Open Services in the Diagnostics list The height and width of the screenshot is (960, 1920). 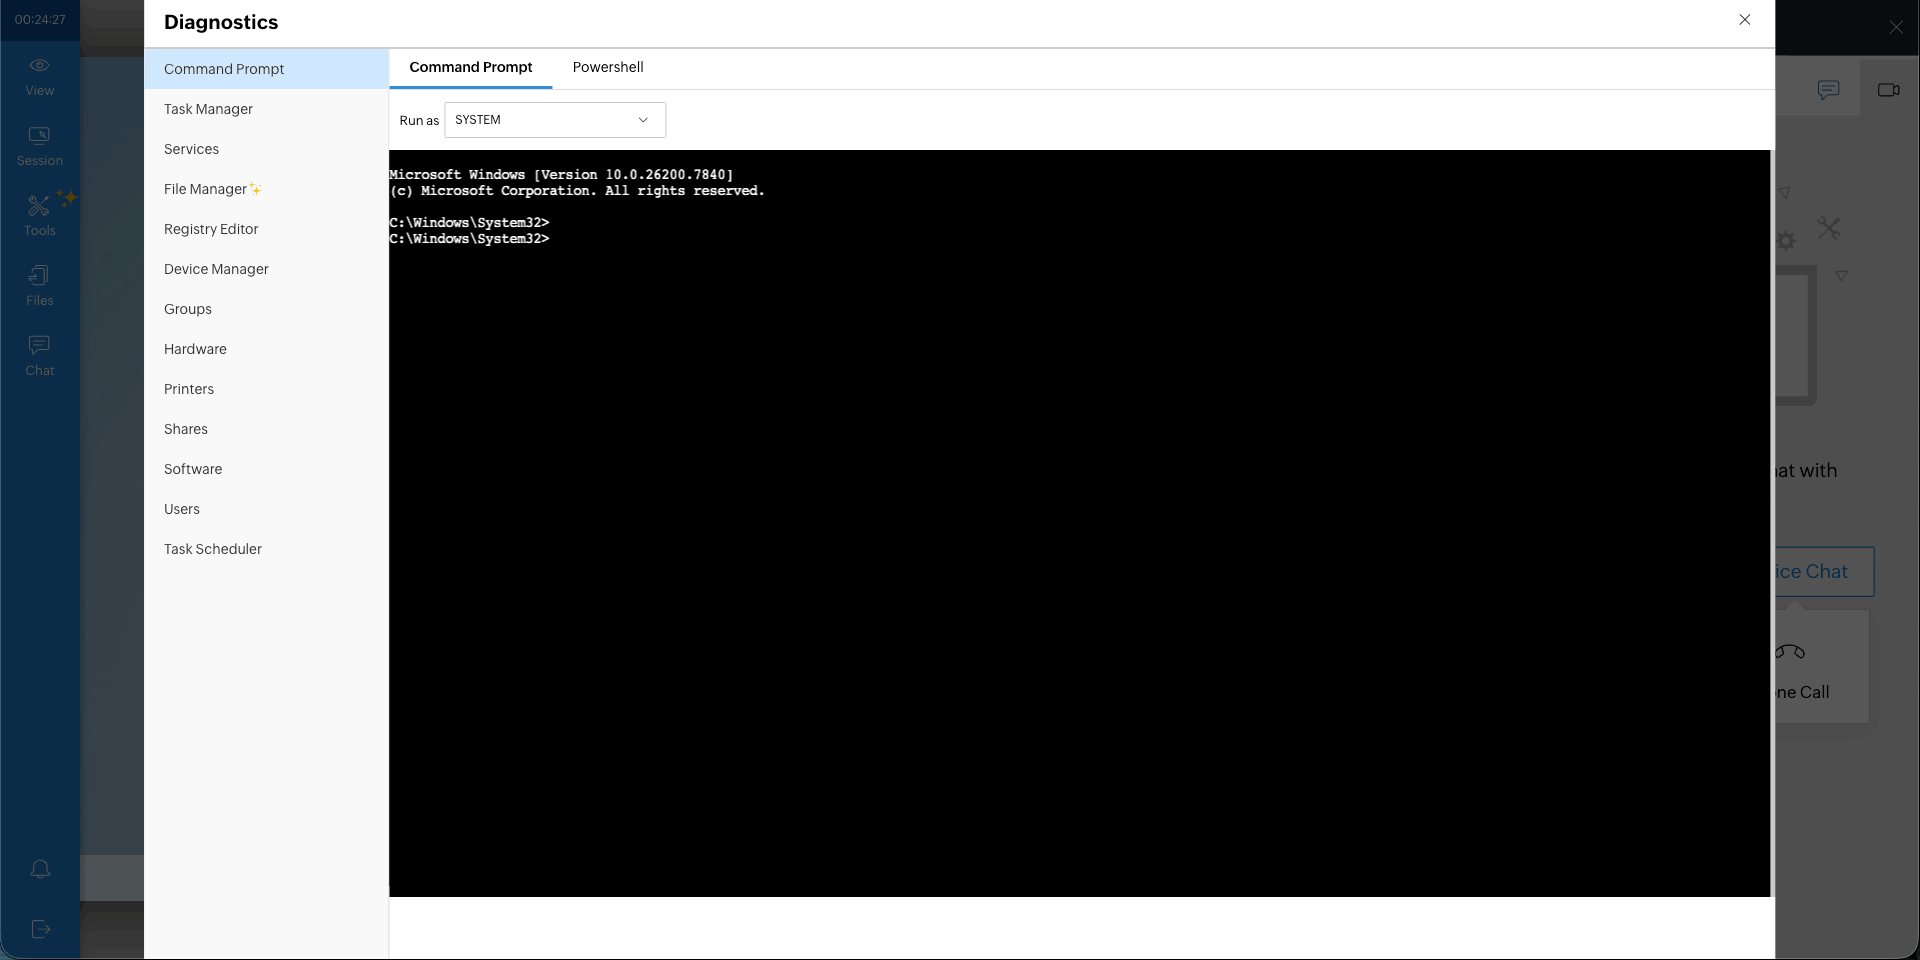(266, 149)
